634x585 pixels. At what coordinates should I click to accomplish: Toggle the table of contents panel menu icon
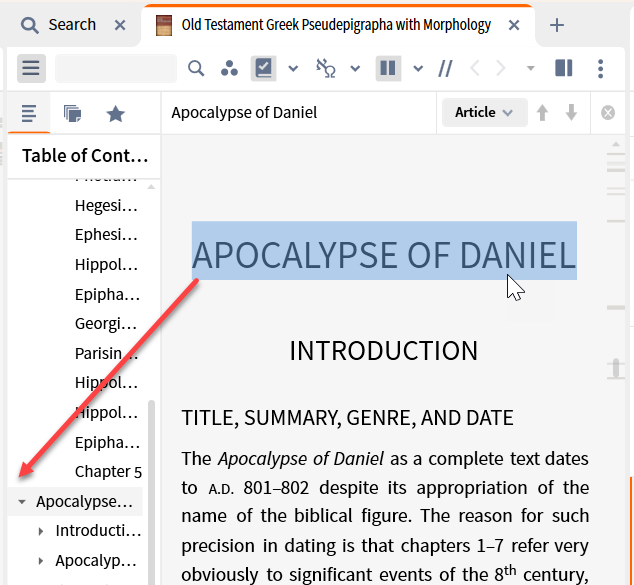click(31, 68)
